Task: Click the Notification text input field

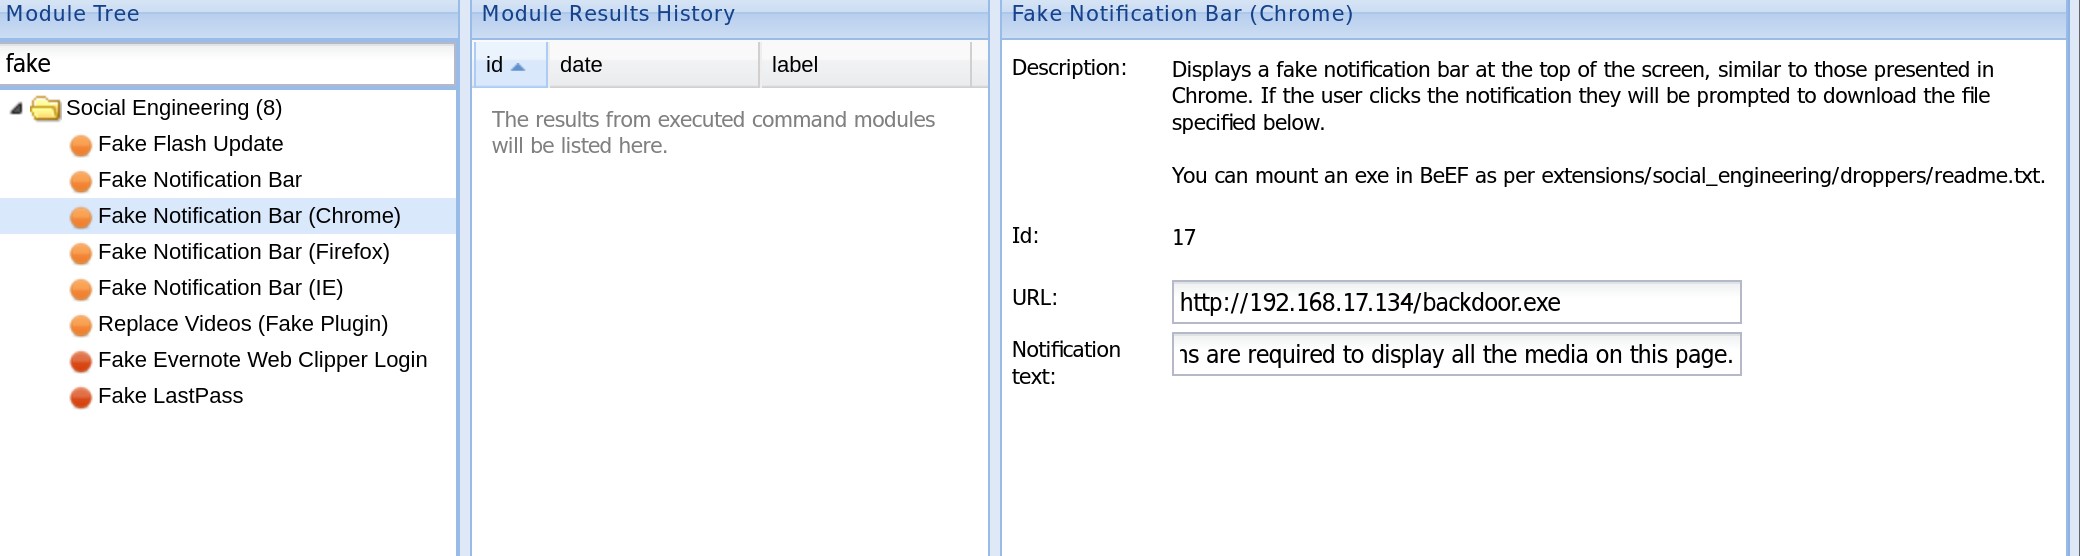Action: tap(1455, 355)
